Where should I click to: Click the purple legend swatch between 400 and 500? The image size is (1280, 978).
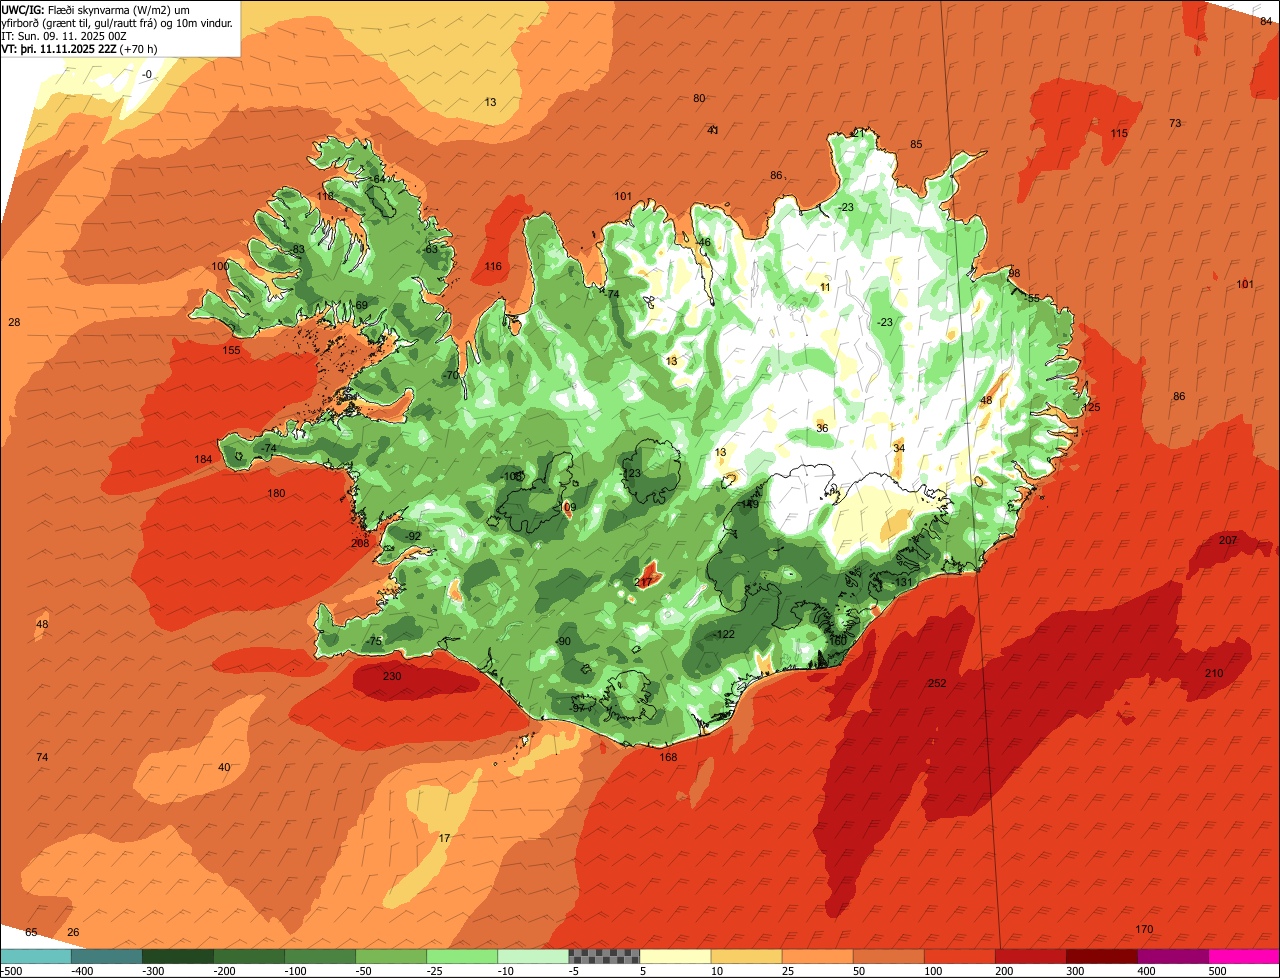tap(1173, 955)
